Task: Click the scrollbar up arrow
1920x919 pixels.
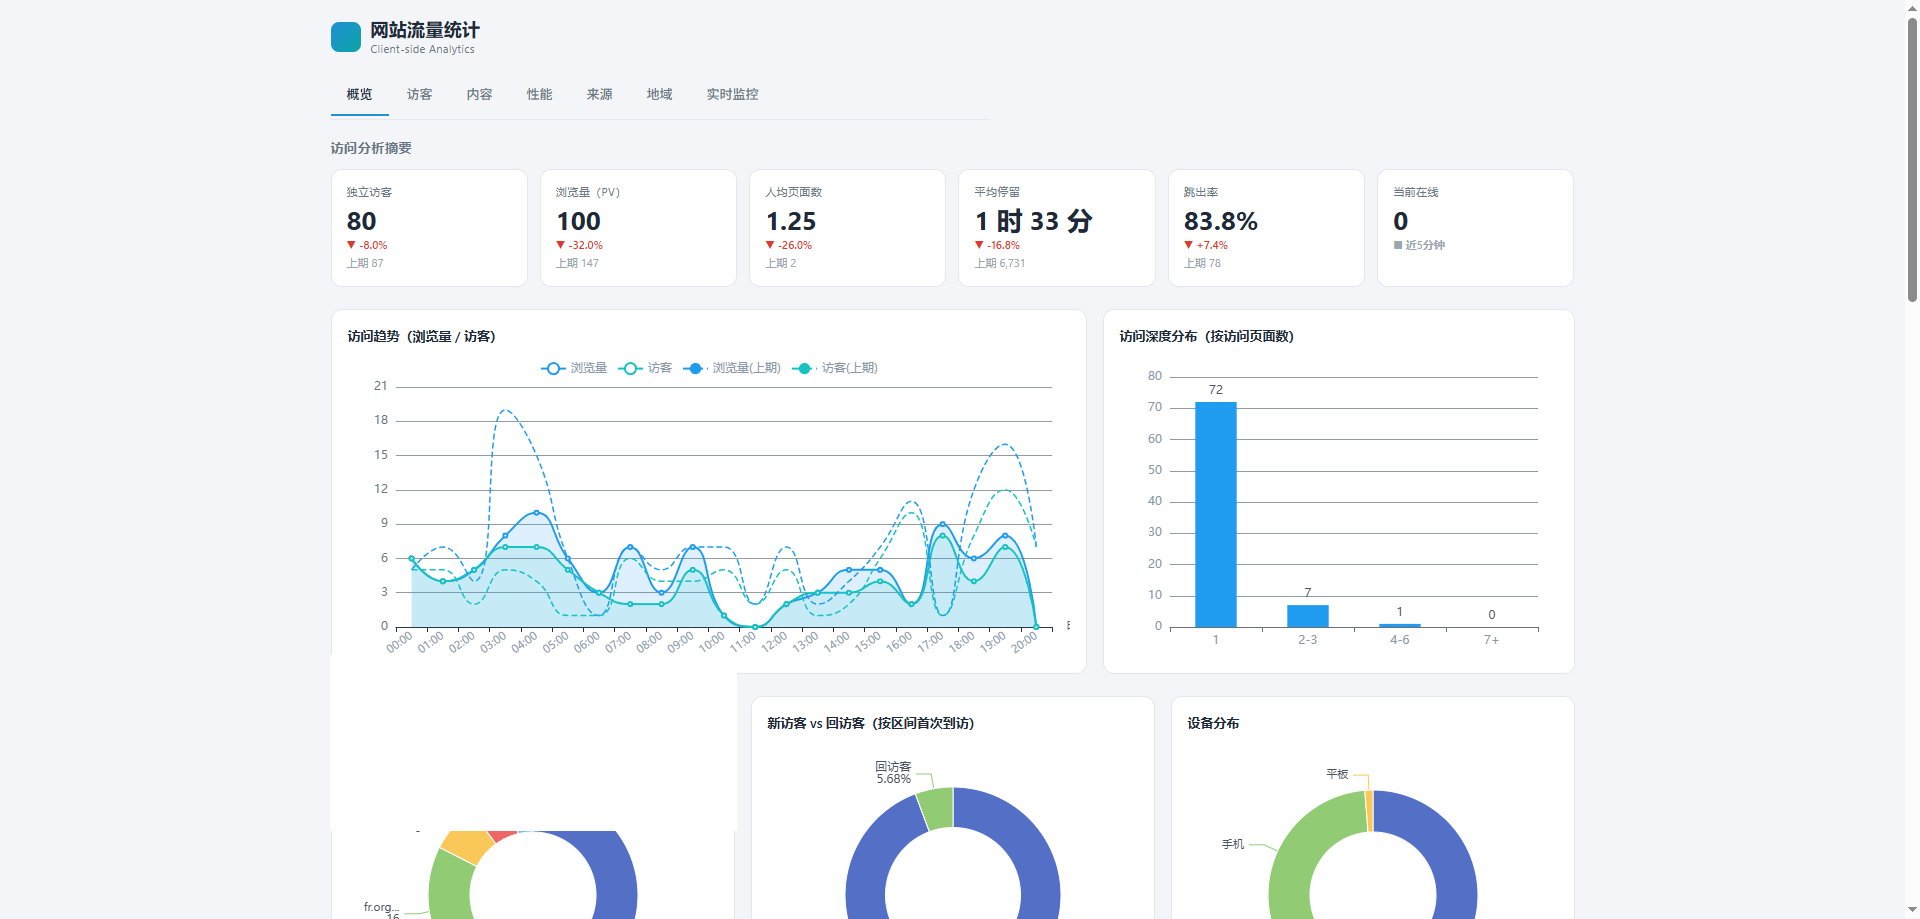Action: pyautogui.click(x=1912, y=7)
